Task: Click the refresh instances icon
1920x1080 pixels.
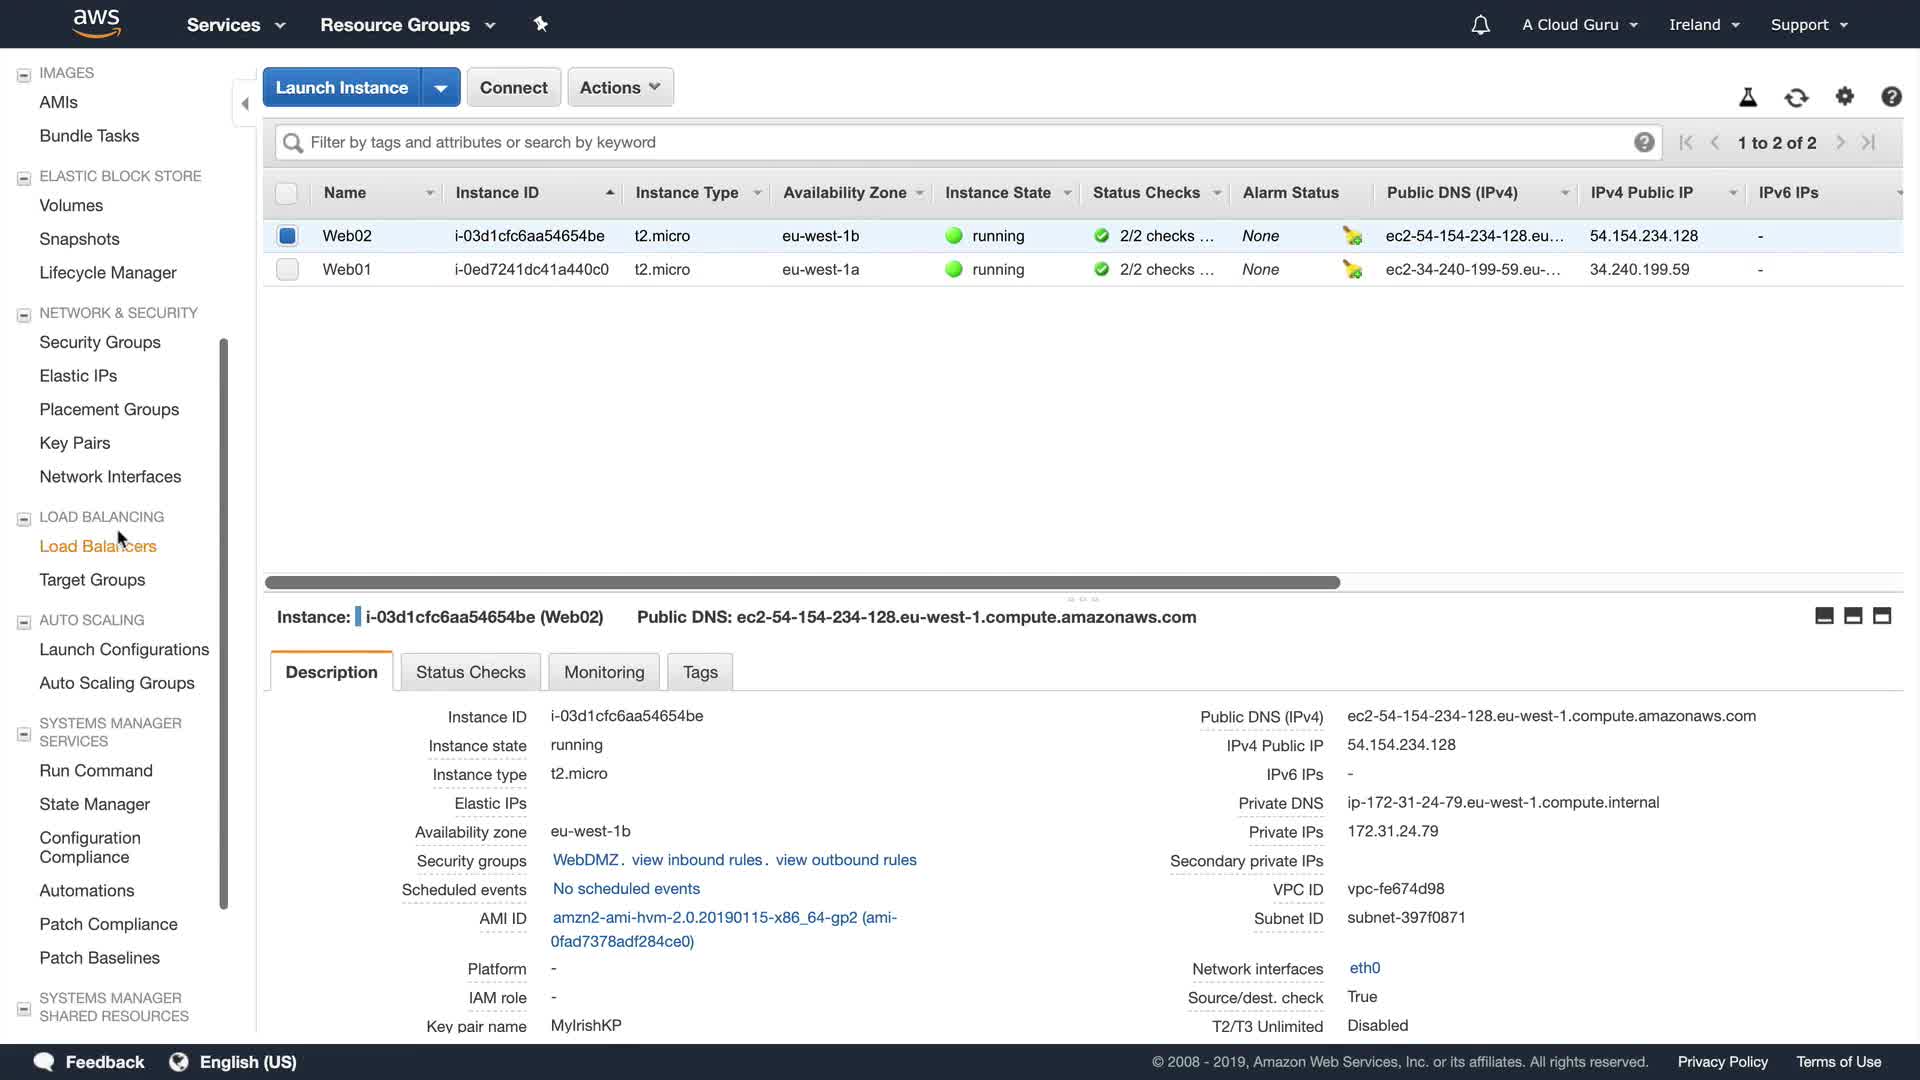Action: 1796,97
